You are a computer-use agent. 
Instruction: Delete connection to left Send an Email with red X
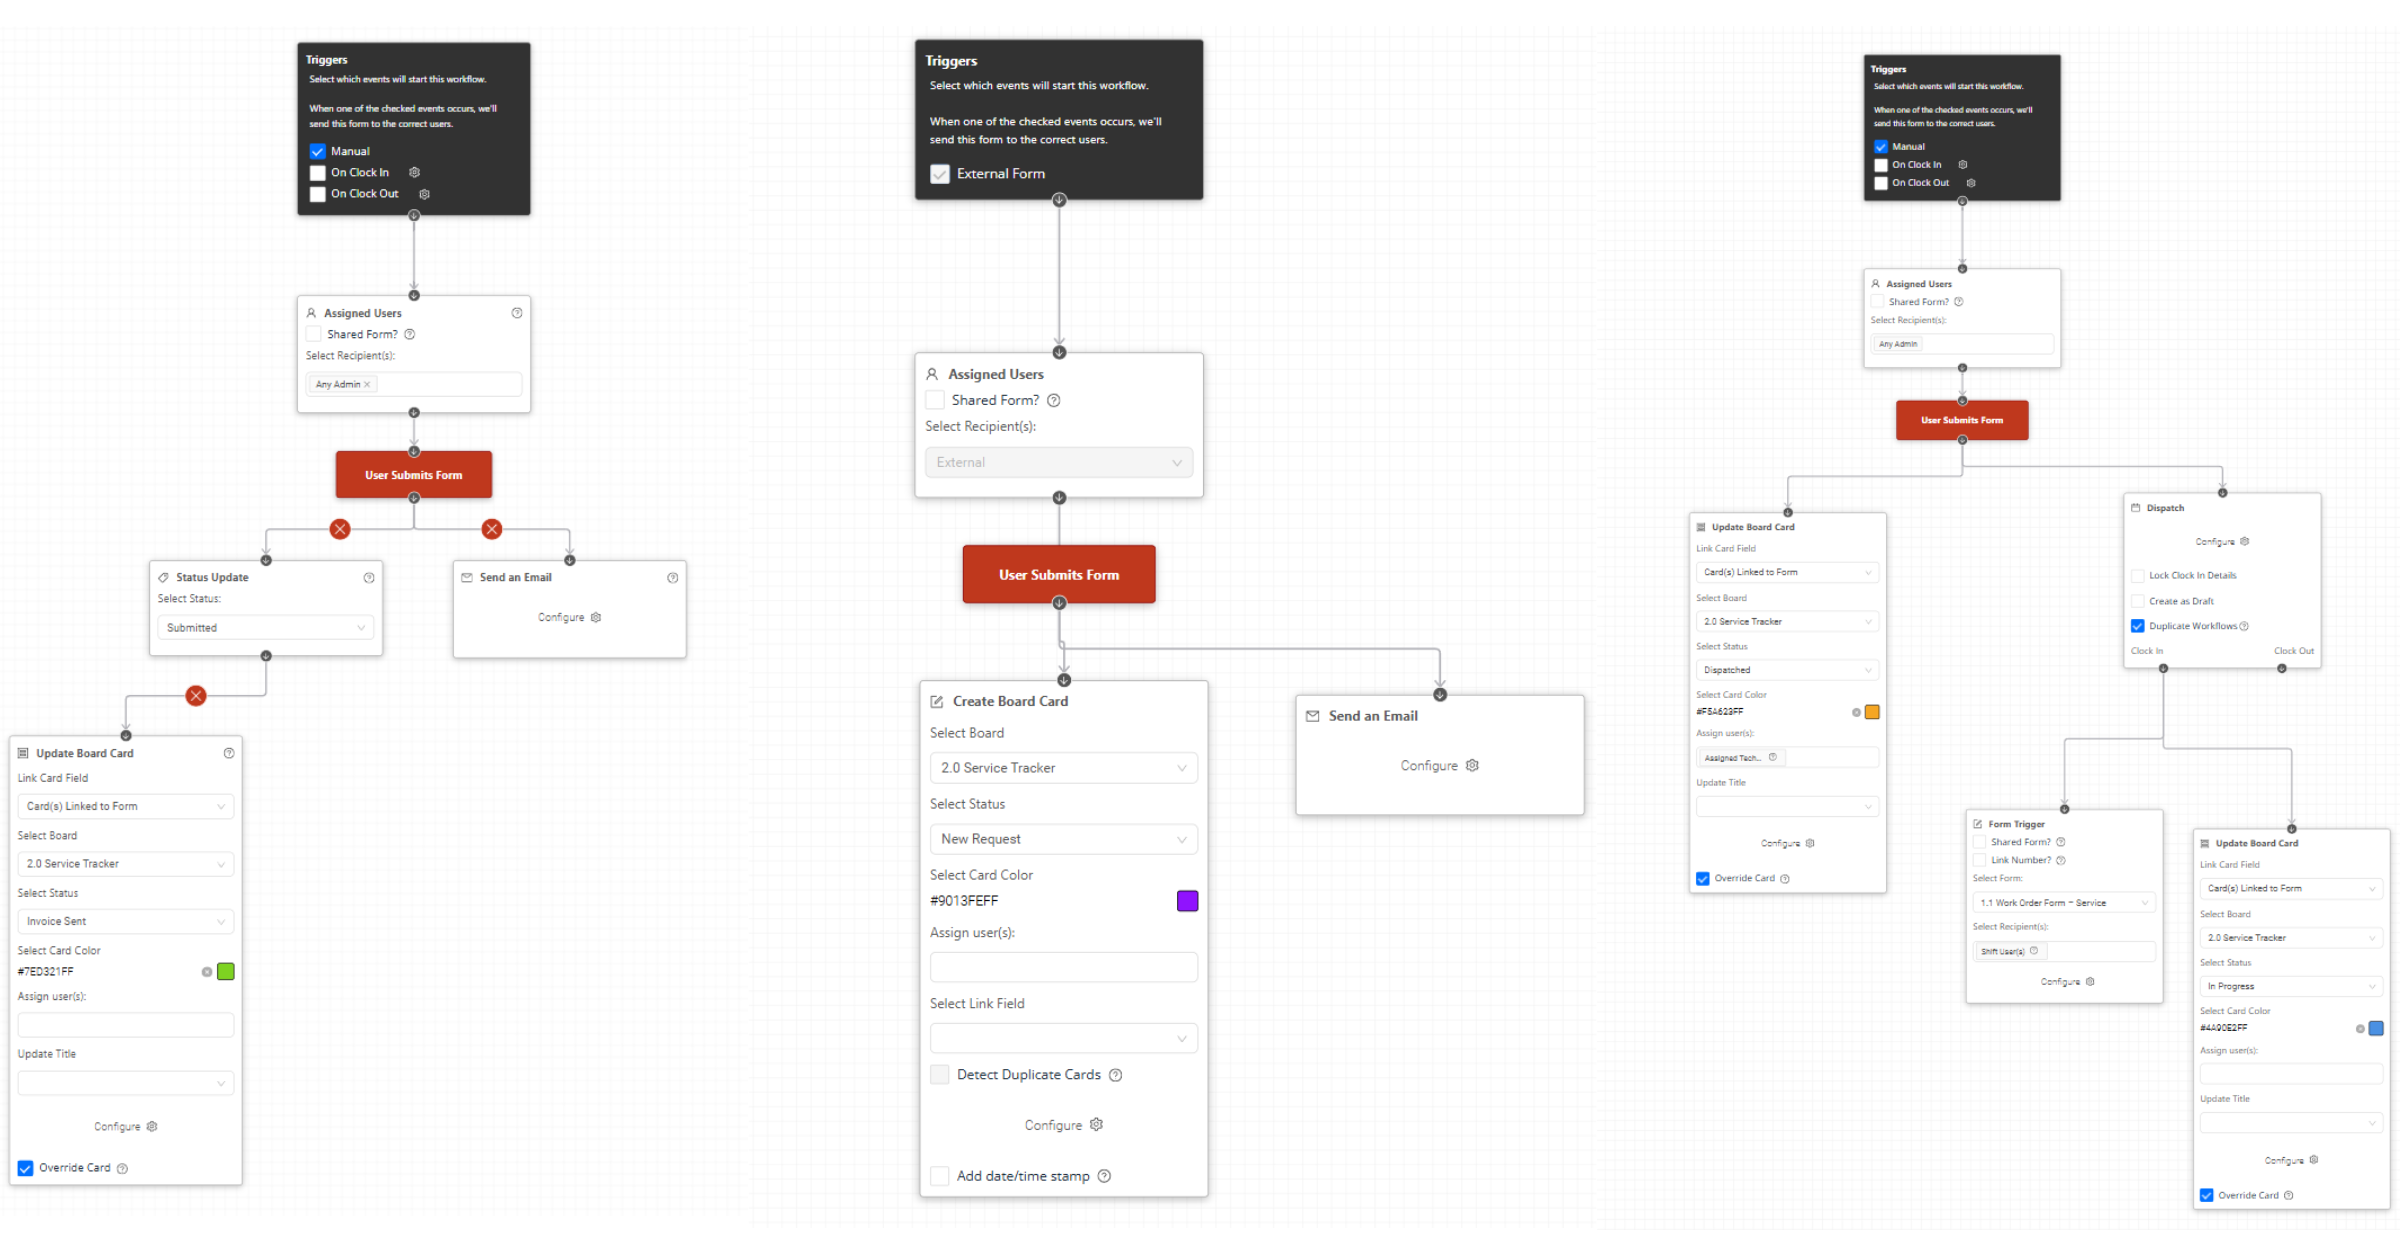[492, 529]
